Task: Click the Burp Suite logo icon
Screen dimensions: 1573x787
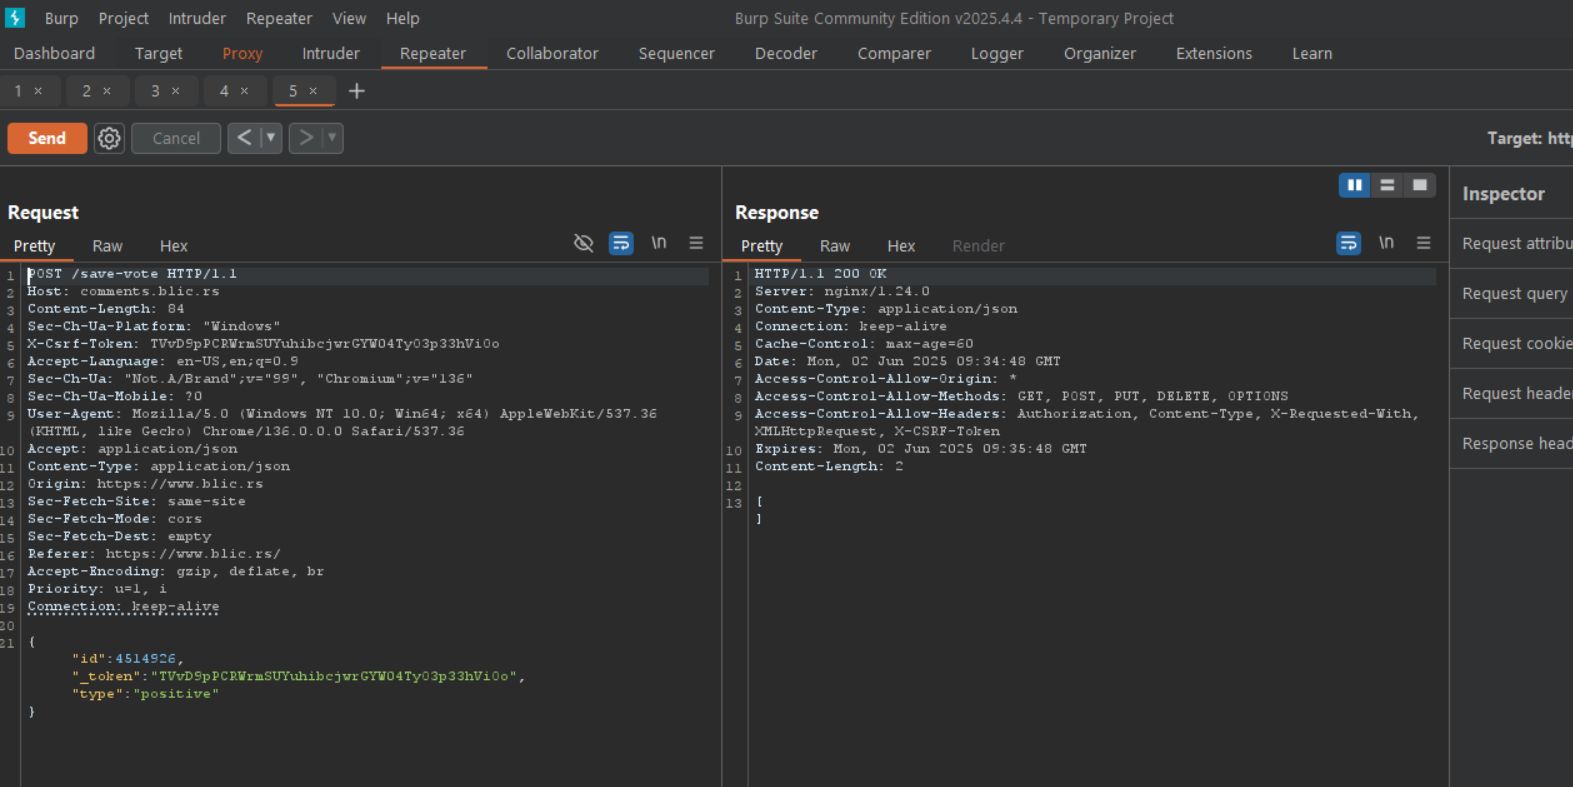Action: [15, 18]
